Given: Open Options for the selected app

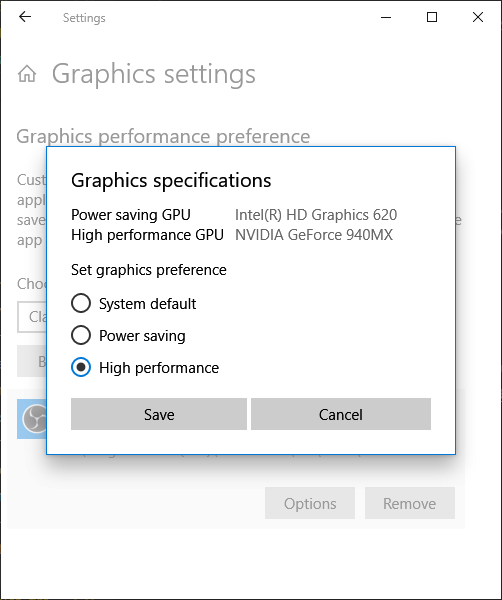Looking at the screenshot, I should click(310, 503).
